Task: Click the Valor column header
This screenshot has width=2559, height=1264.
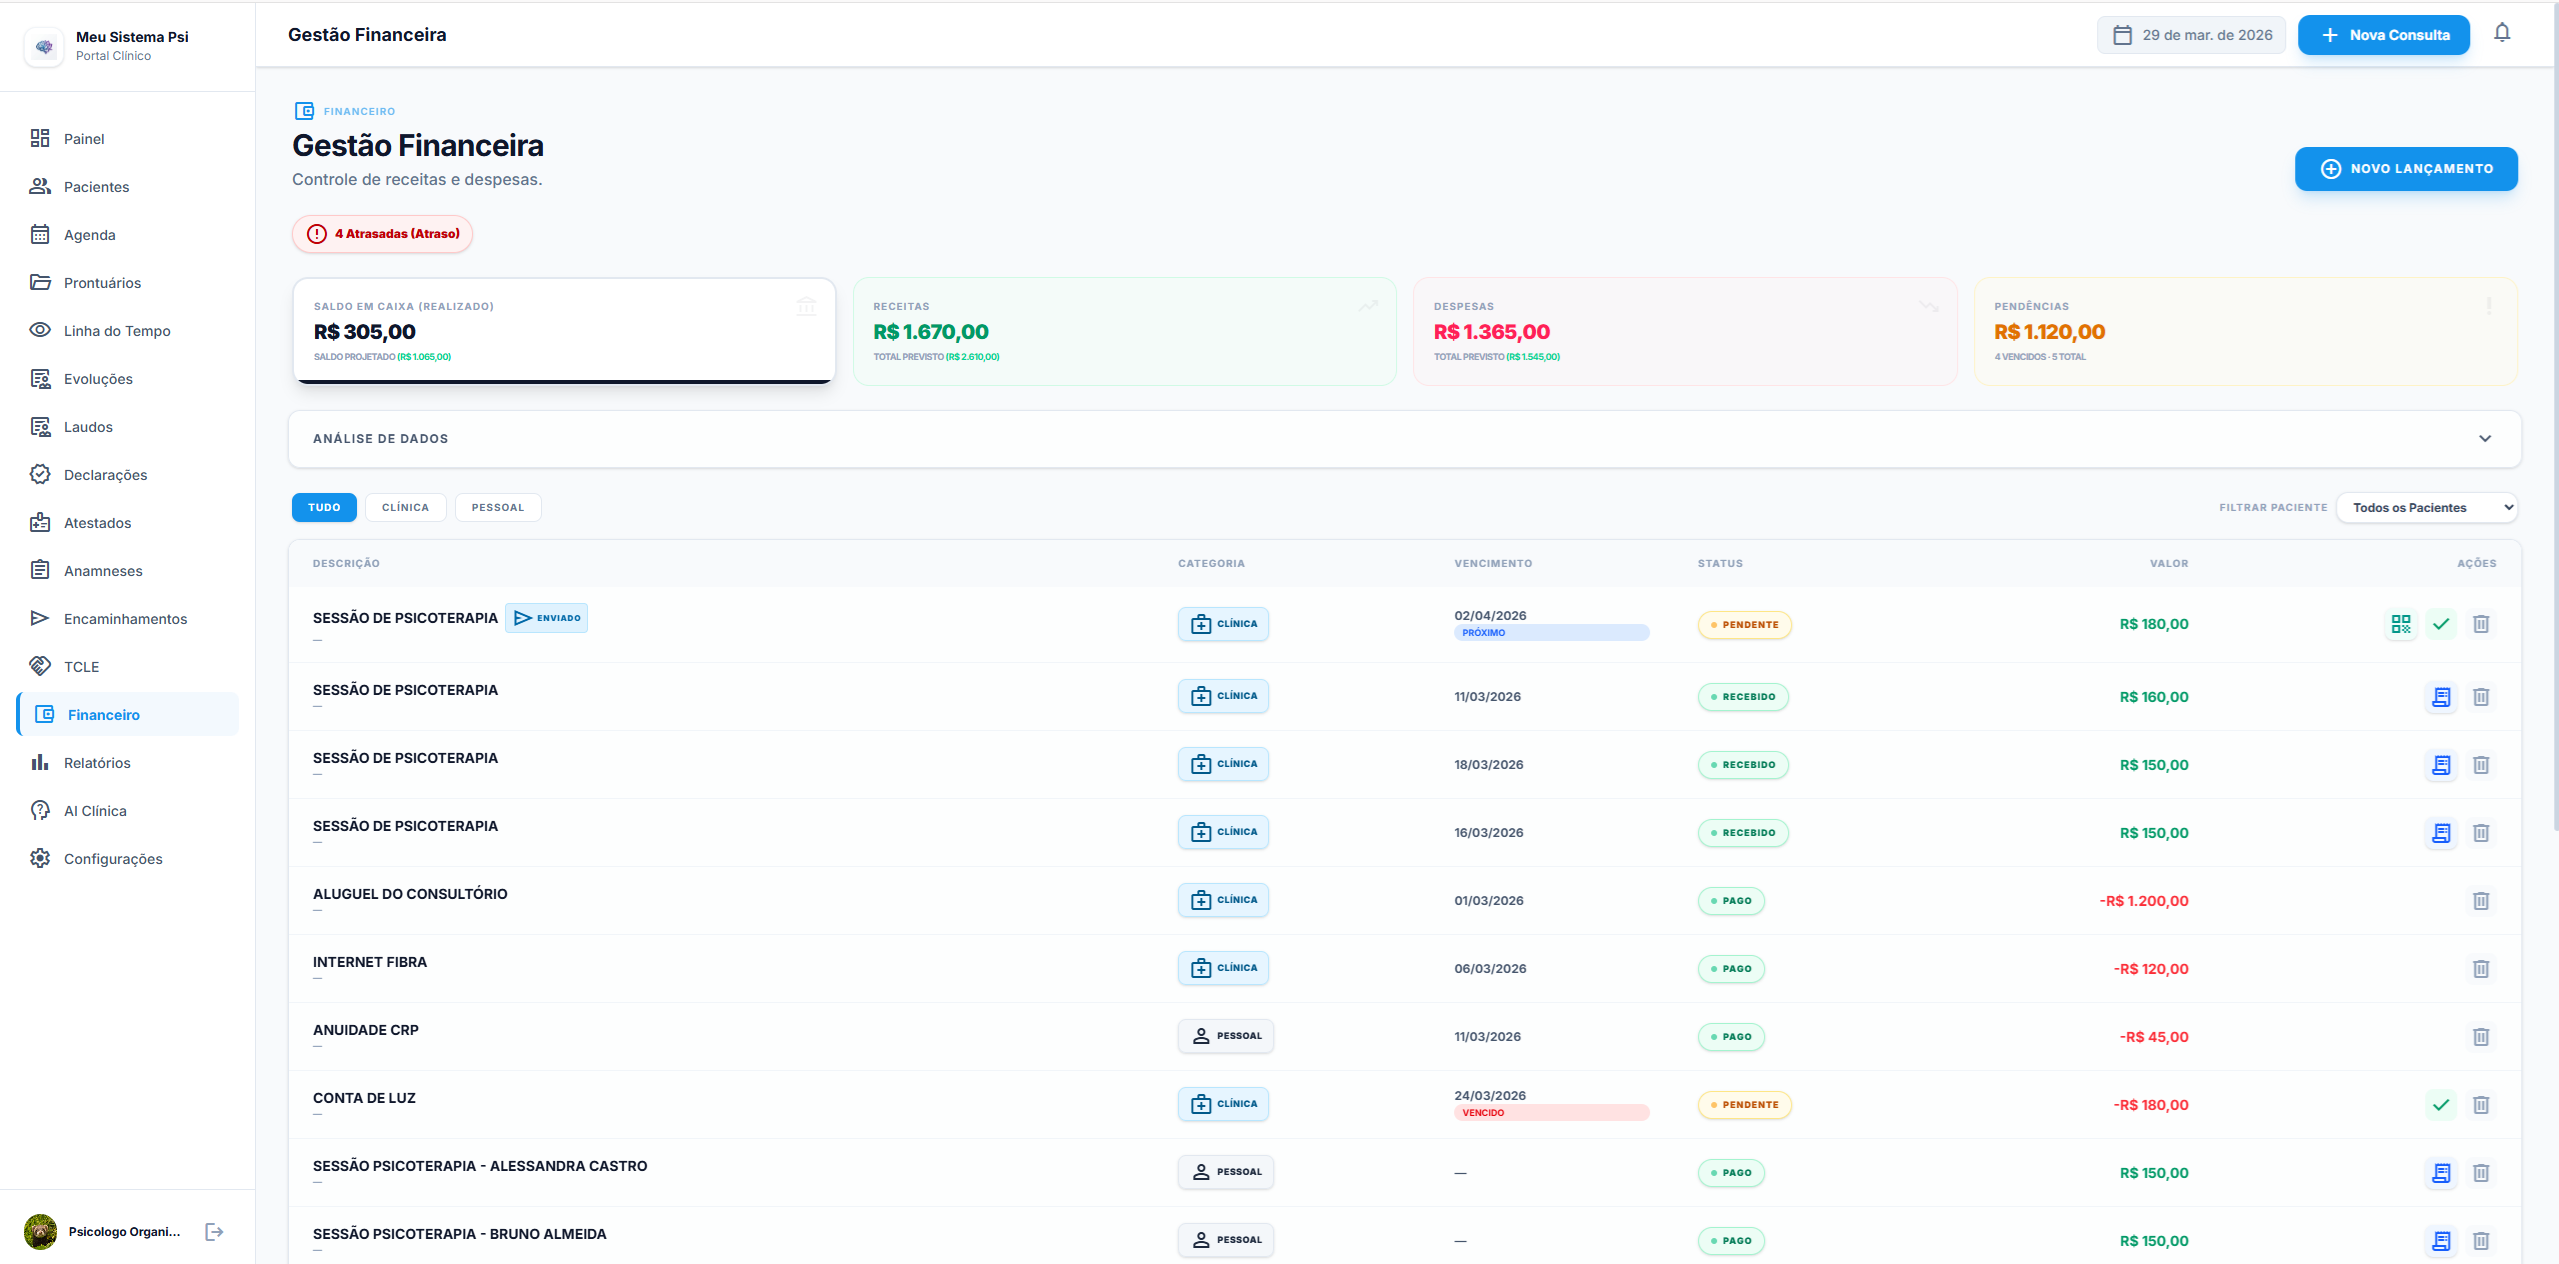Action: click(2169, 564)
